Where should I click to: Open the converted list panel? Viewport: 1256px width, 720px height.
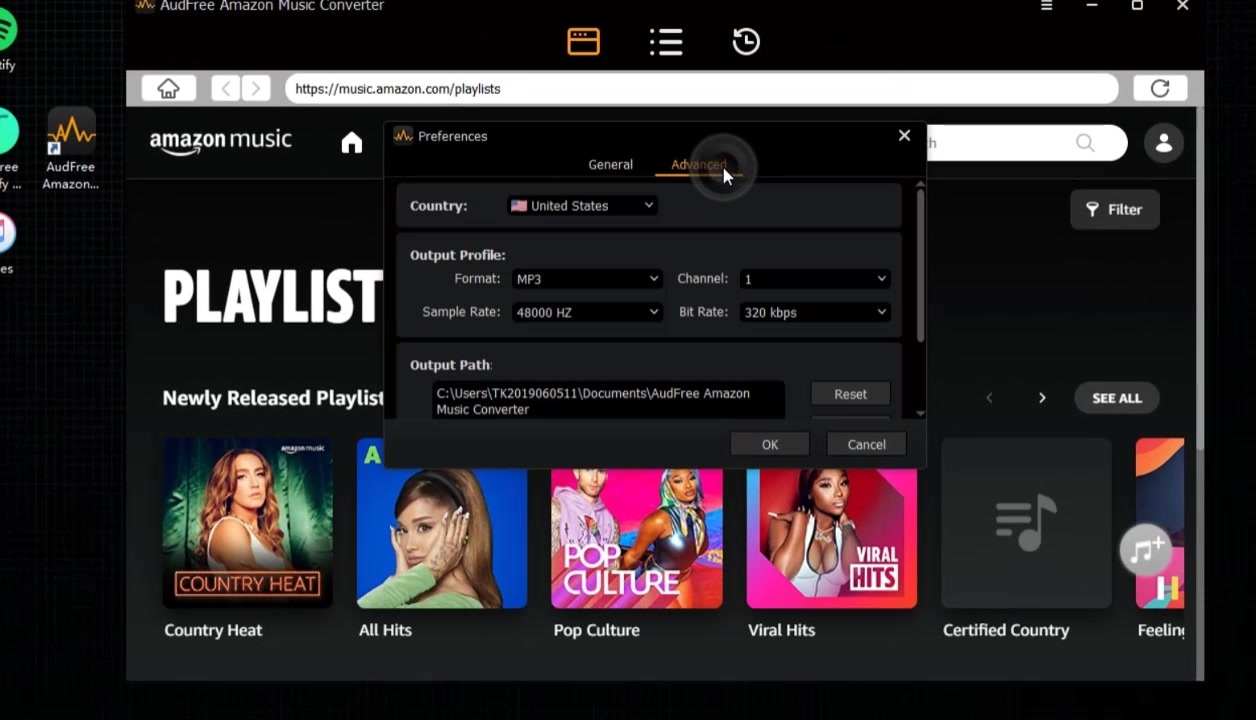click(666, 42)
